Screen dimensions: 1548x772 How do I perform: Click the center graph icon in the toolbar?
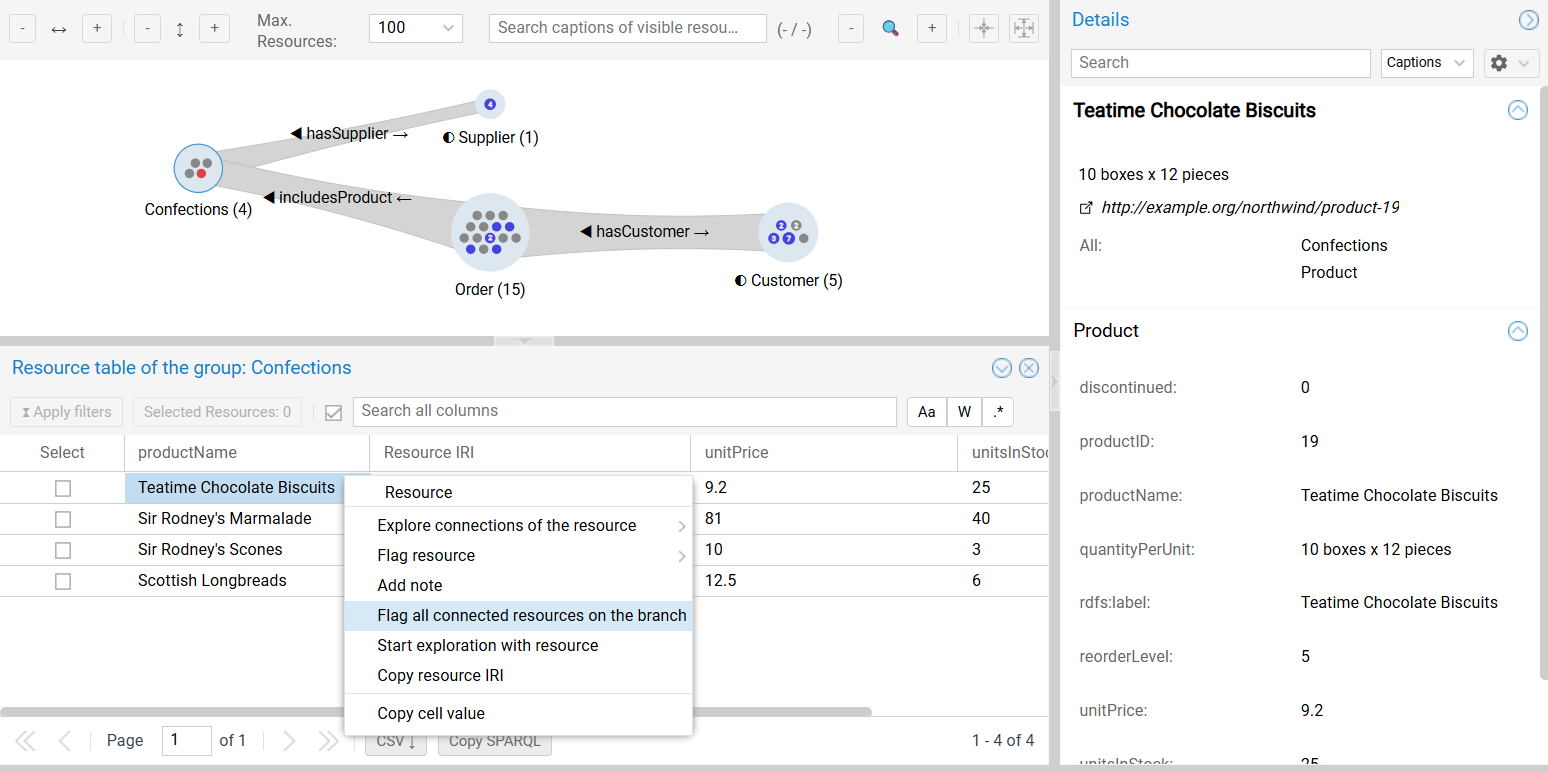(984, 29)
